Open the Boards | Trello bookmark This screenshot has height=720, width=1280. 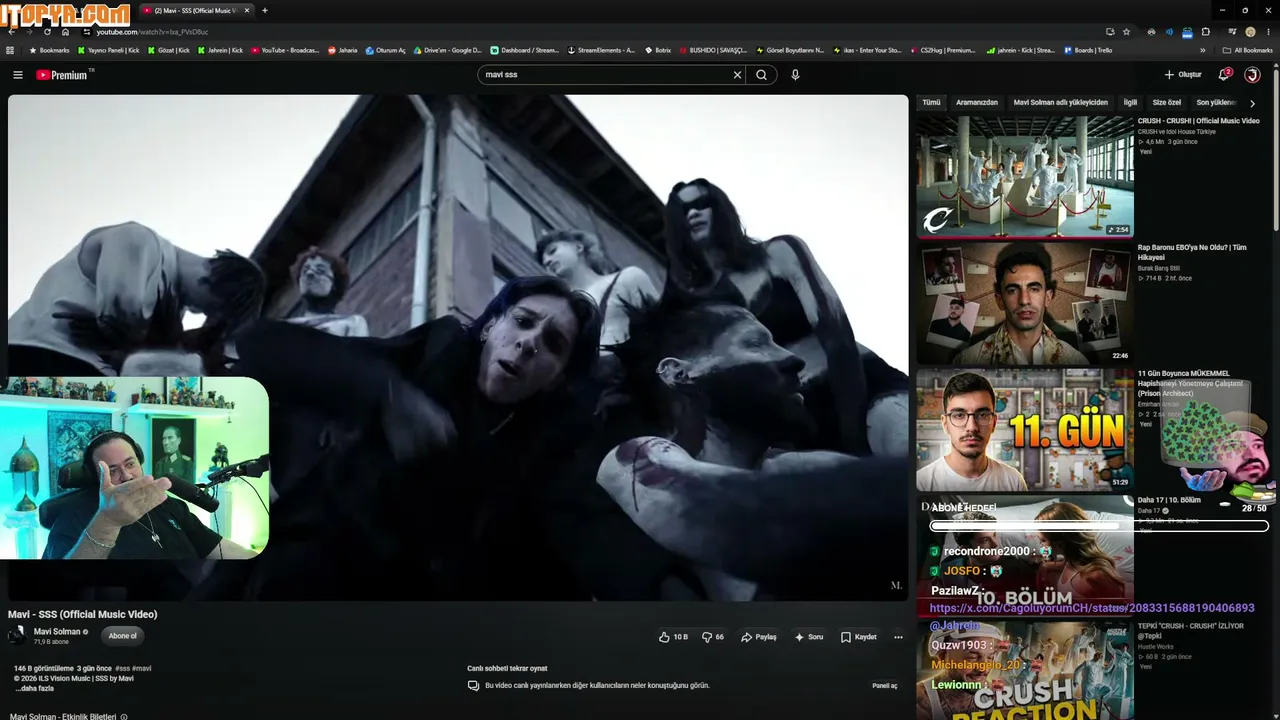pyautogui.click(x=1088, y=50)
